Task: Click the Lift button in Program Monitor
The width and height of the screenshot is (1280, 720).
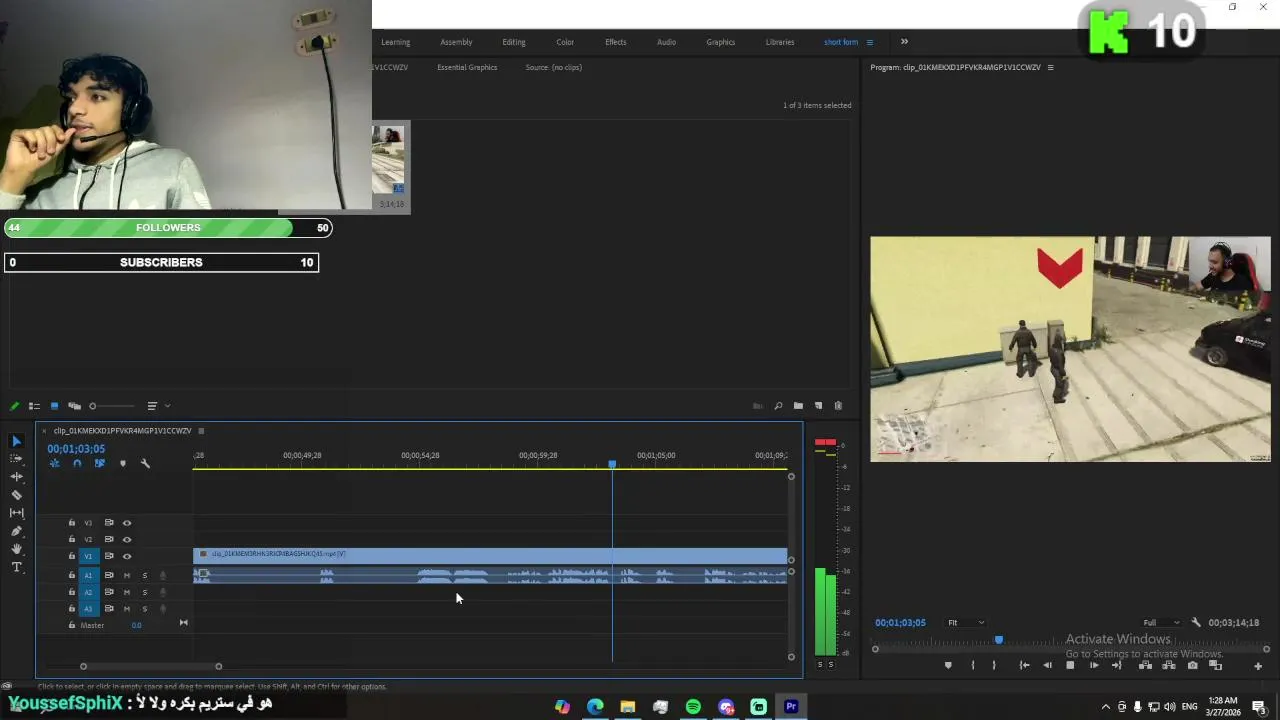Action: coord(1145,665)
